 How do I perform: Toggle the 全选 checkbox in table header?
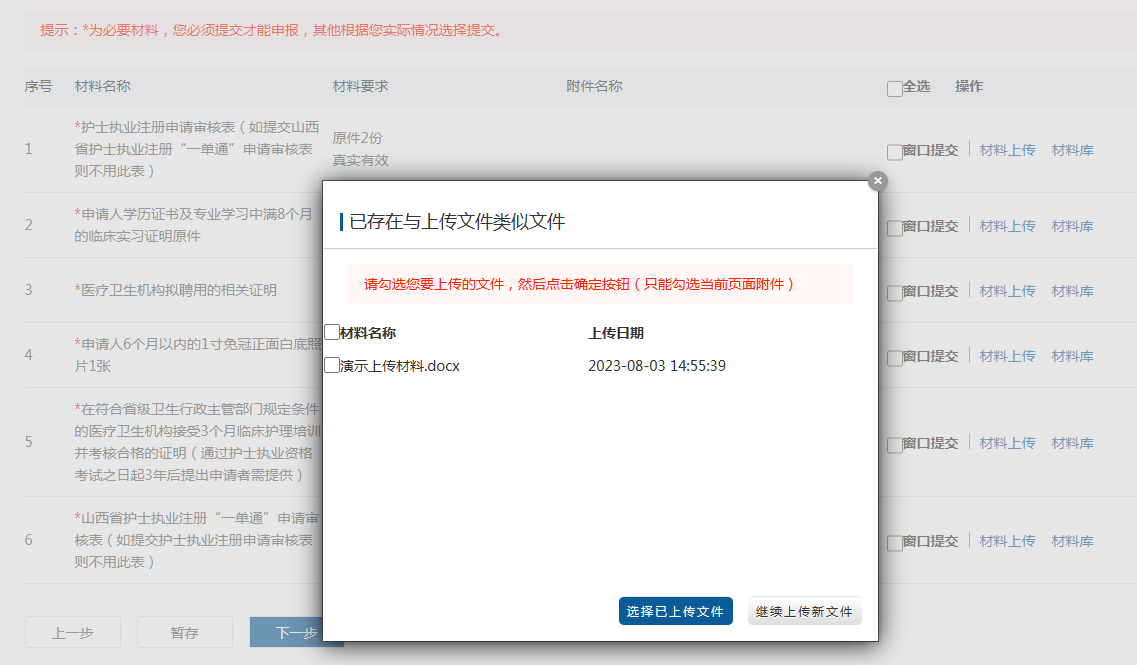(x=894, y=89)
